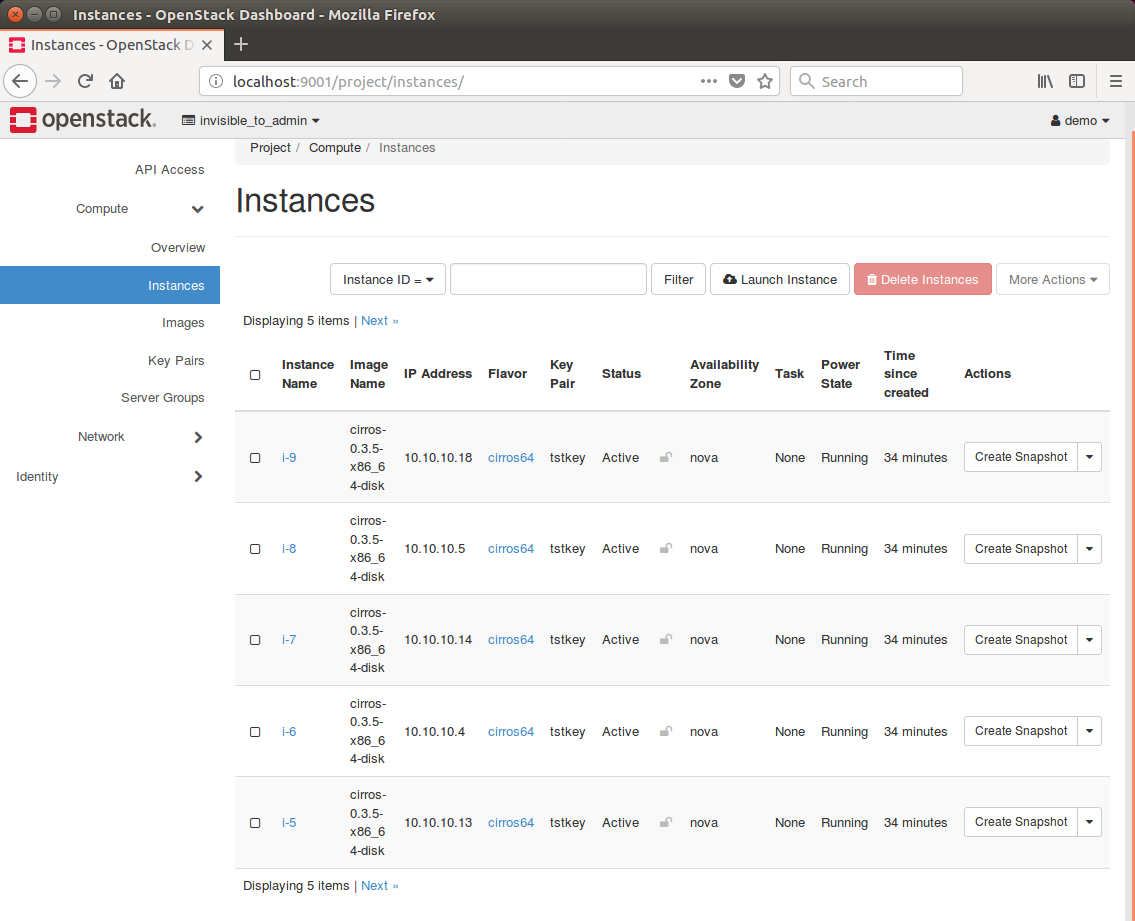Show site info icon in address bar
The width and height of the screenshot is (1135, 921).
tap(216, 81)
